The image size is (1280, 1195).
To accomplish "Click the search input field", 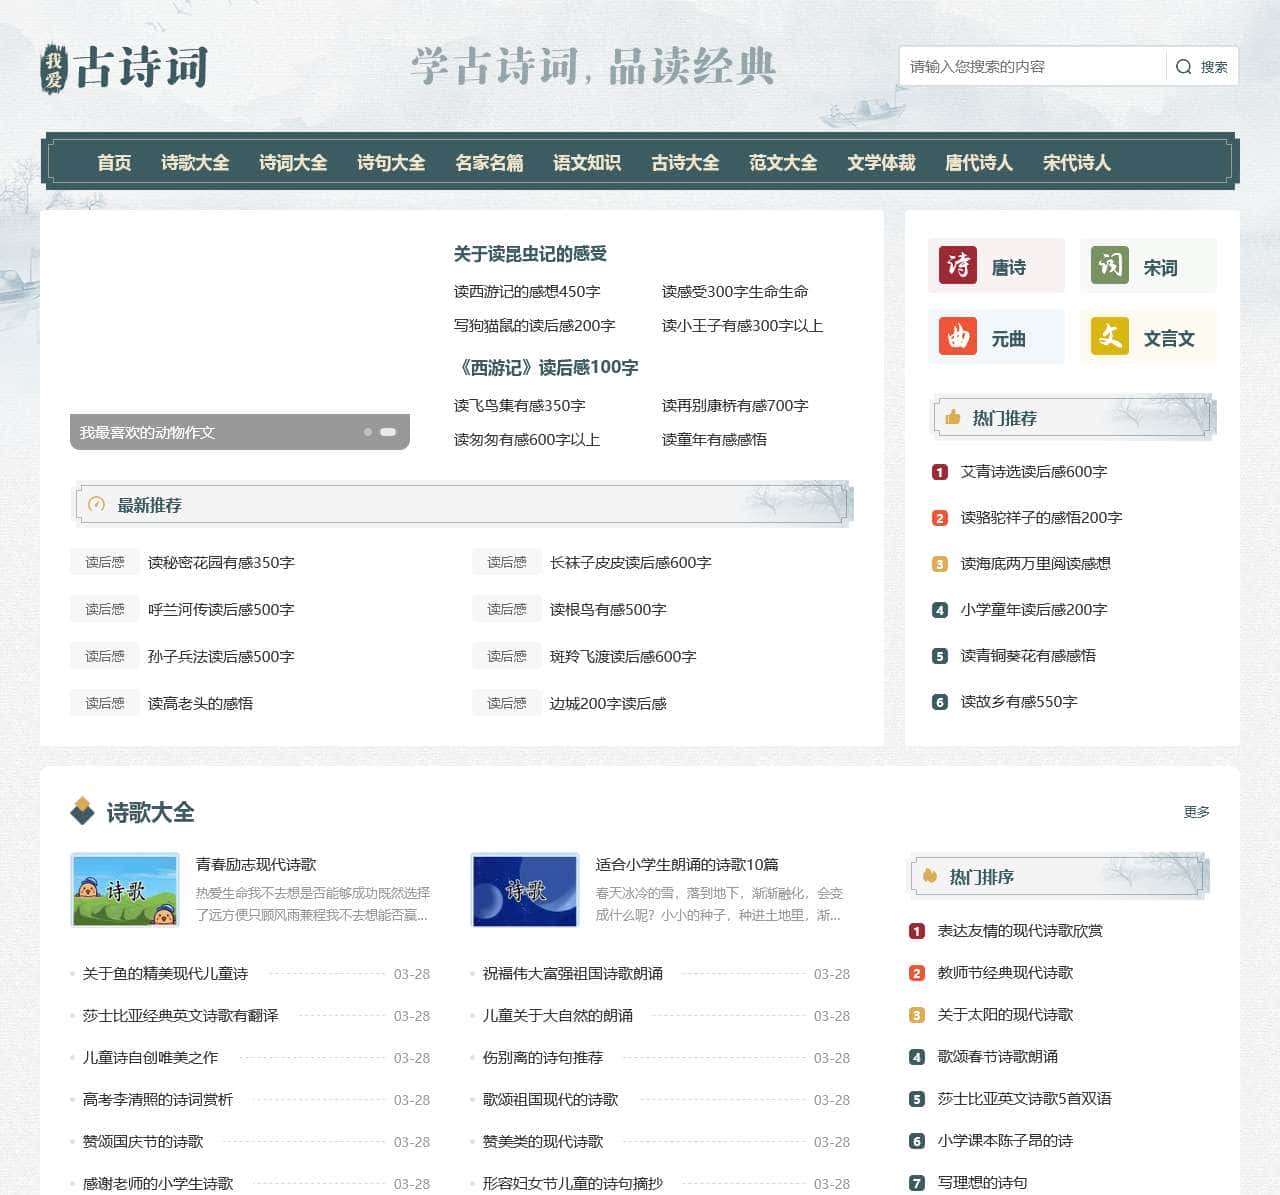I will click(1032, 67).
